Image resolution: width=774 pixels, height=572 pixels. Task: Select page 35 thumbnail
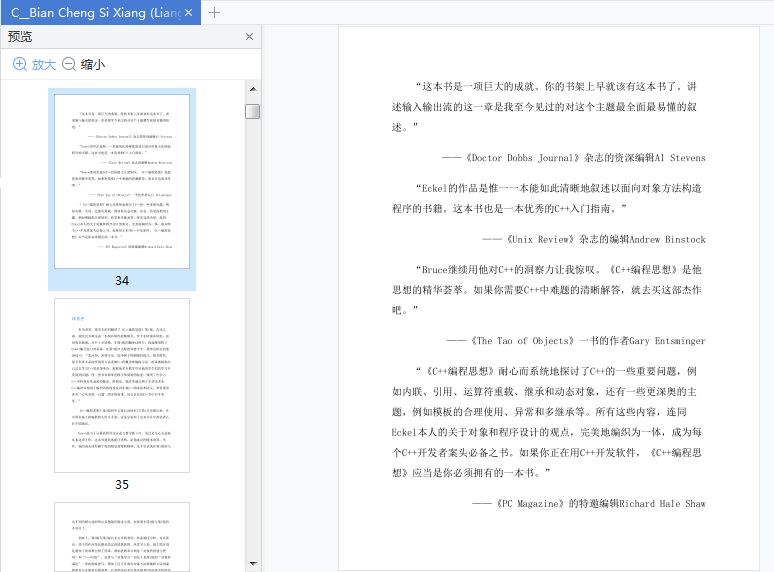(x=122, y=385)
